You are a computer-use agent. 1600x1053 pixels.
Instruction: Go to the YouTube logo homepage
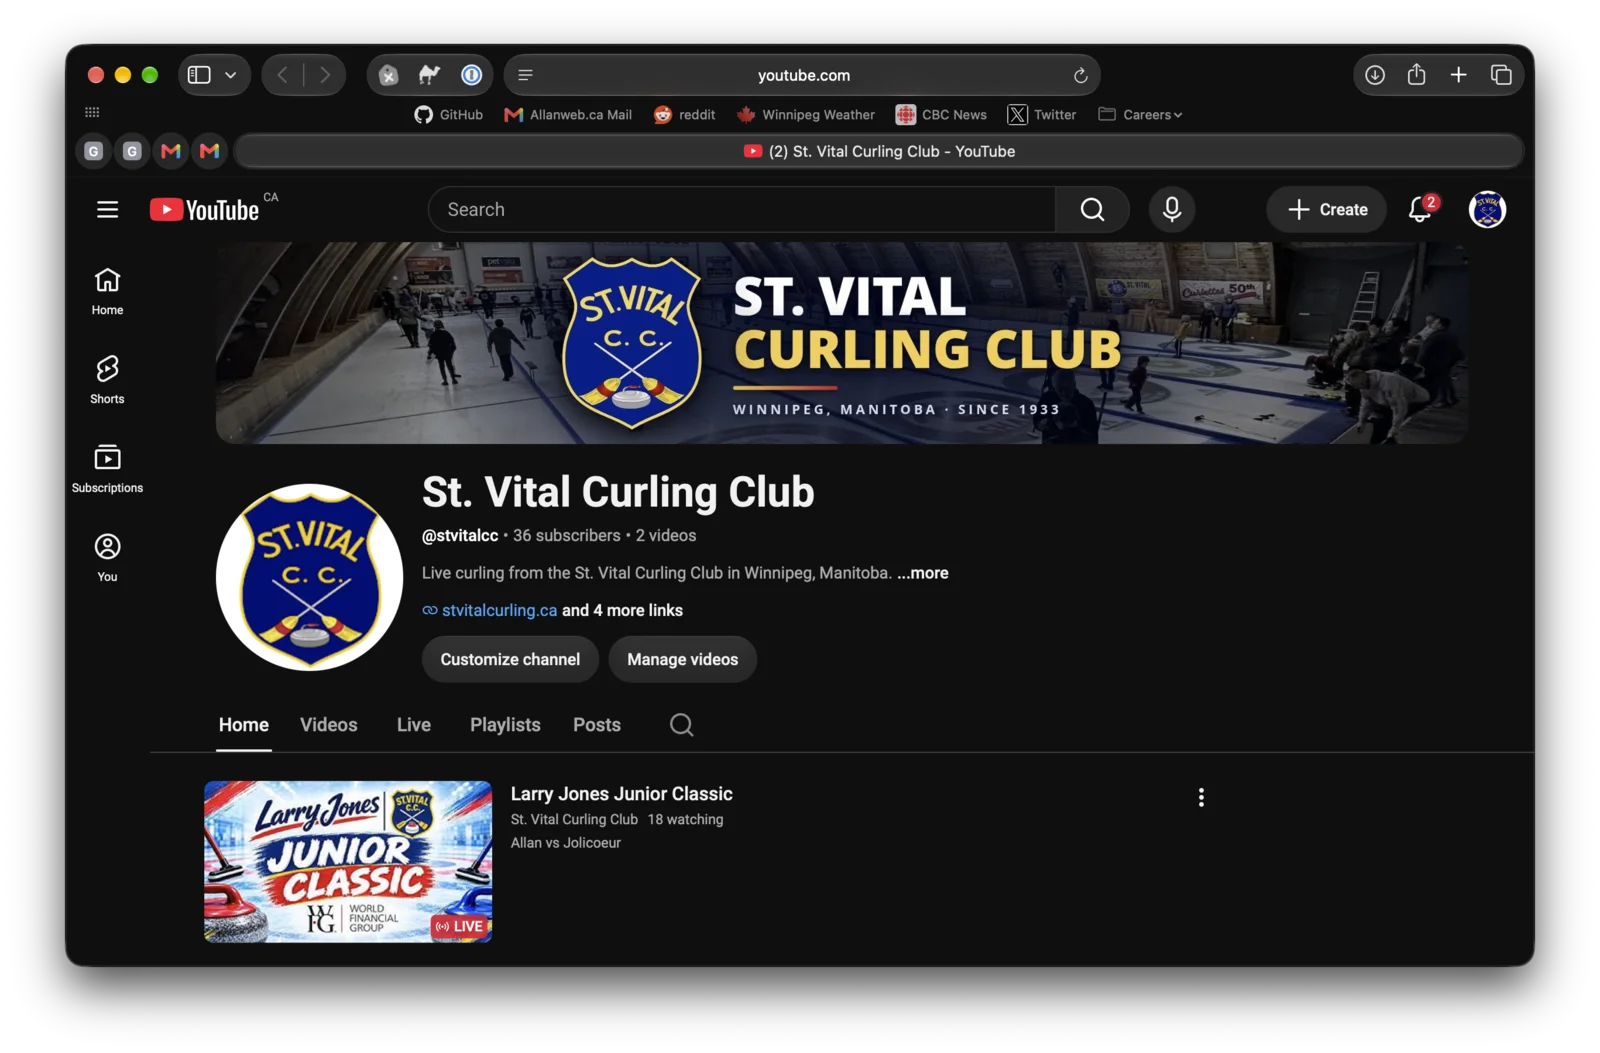tap(205, 209)
